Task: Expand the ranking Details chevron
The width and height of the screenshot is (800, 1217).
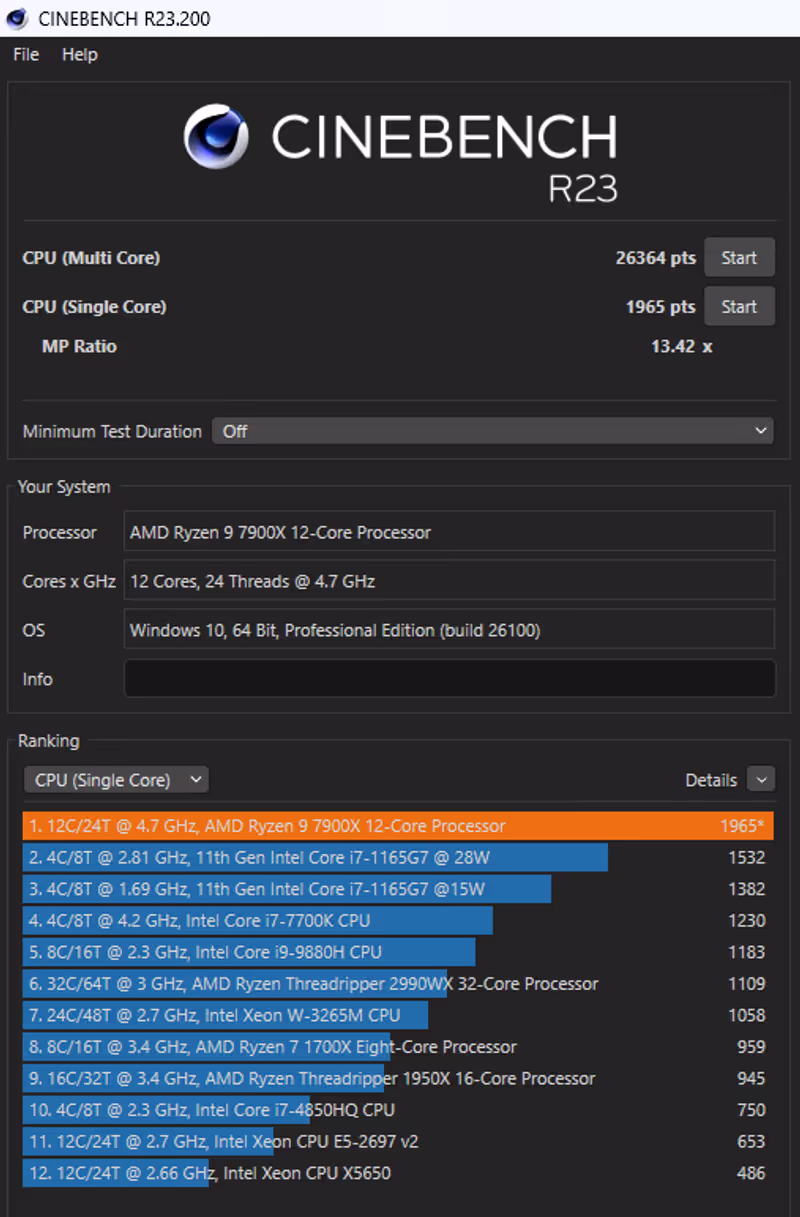Action: click(x=761, y=780)
